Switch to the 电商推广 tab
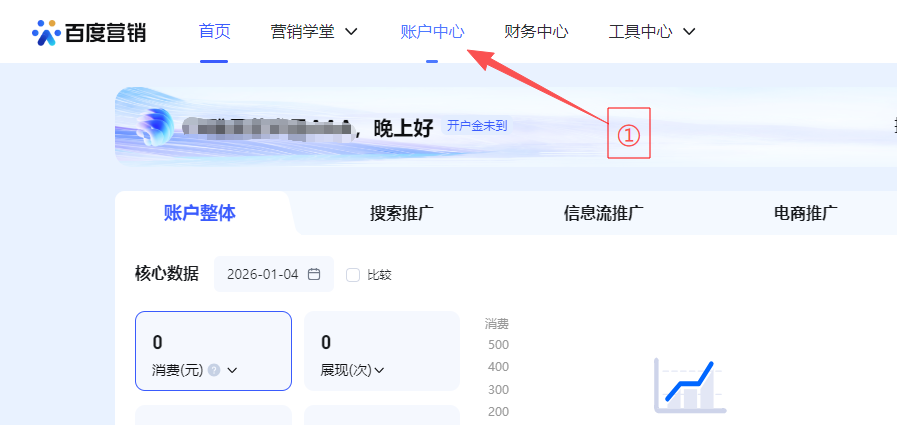Image resolution: width=897 pixels, height=425 pixels. pyautogui.click(x=805, y=212)
